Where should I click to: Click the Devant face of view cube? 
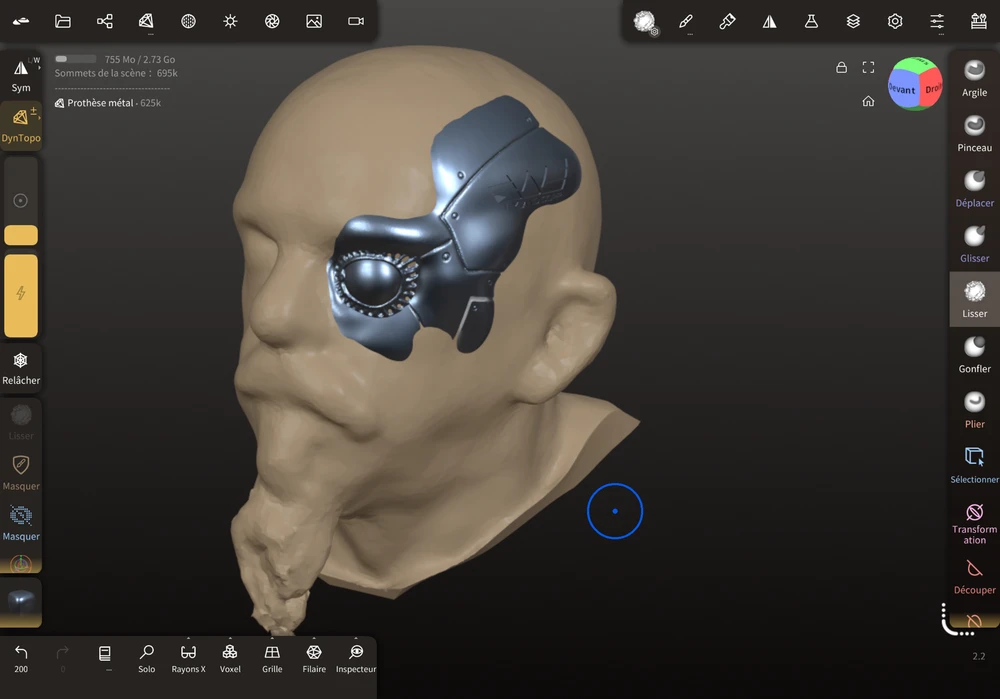pos(902,90)
